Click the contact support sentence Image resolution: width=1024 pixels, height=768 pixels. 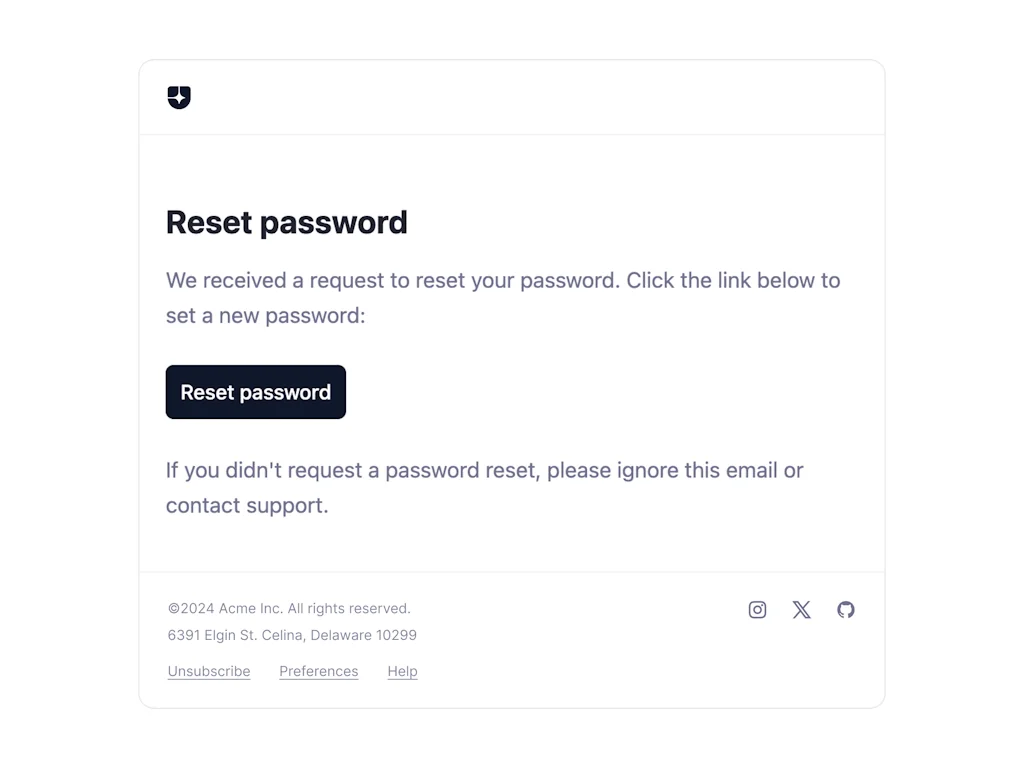(x=485, y=487)
